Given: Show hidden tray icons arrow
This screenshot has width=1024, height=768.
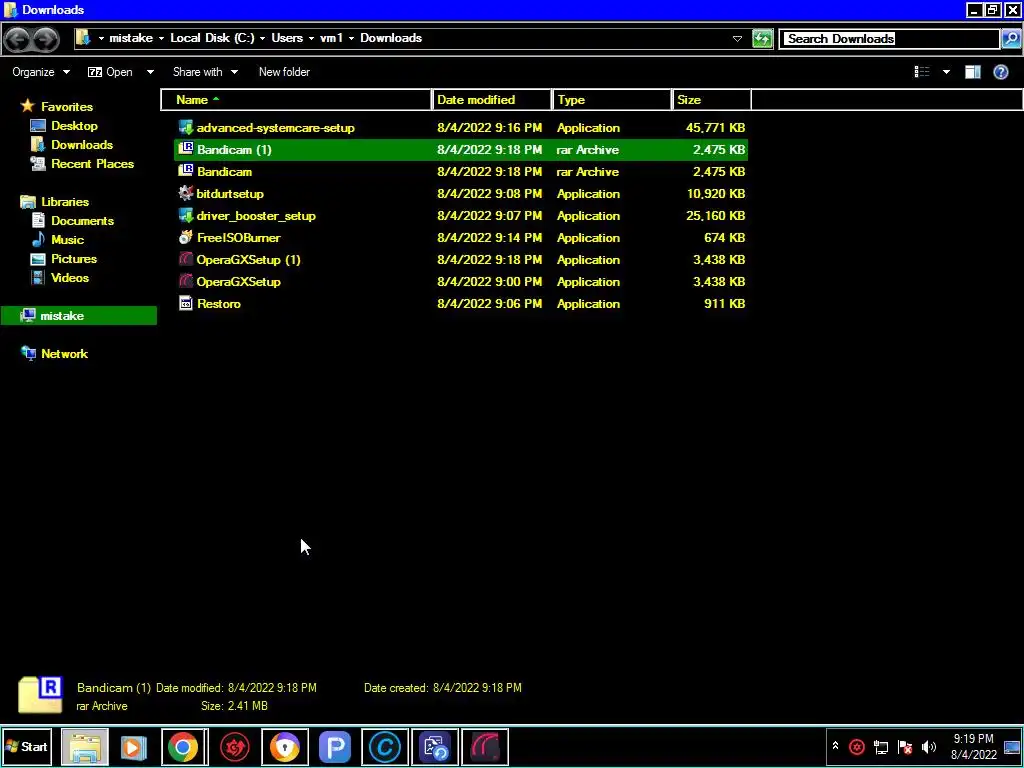Looking at the screenshot, I should coord(835,746).
